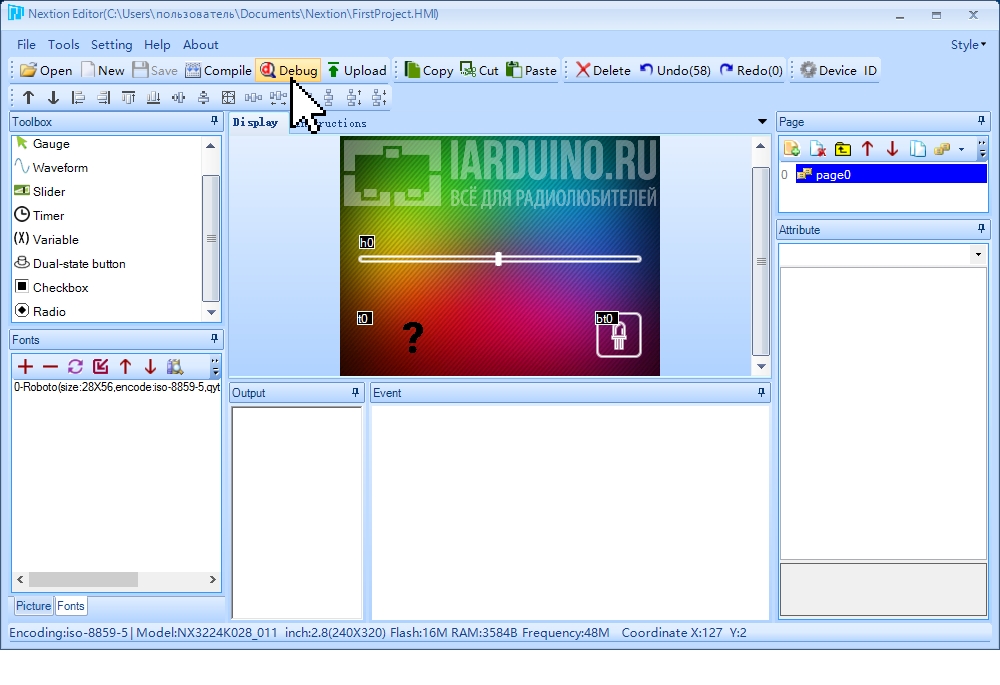Click the make same size icon
The height and width of the screenshot is (685, 1000).
coord(228,98)
